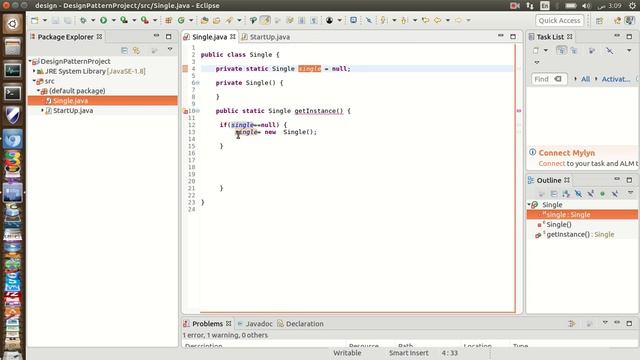
Task: Toggle Categorized presentation in Task List
Action: (562, 50)
